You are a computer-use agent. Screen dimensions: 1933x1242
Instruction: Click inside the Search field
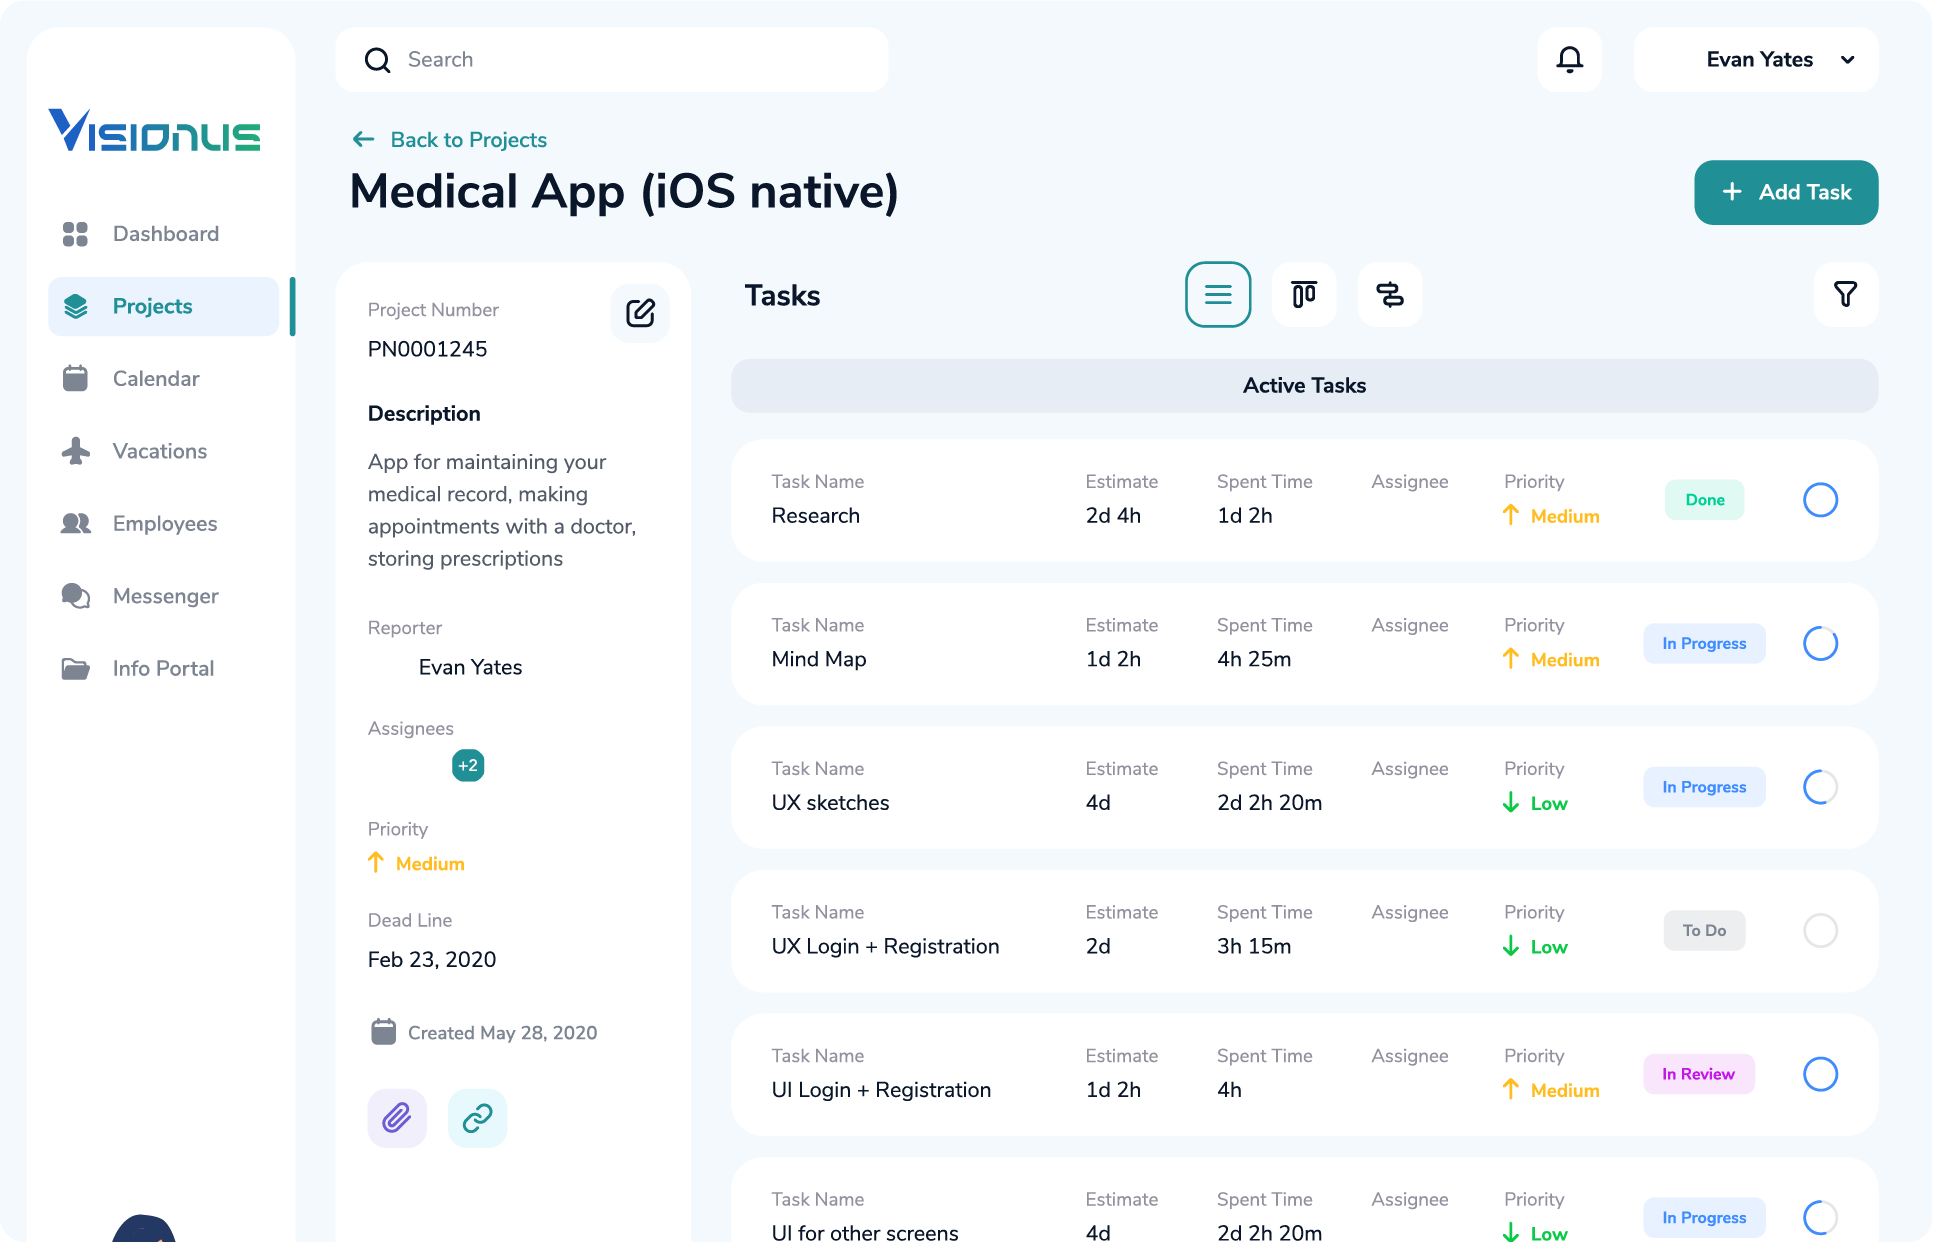pos(600,59)
